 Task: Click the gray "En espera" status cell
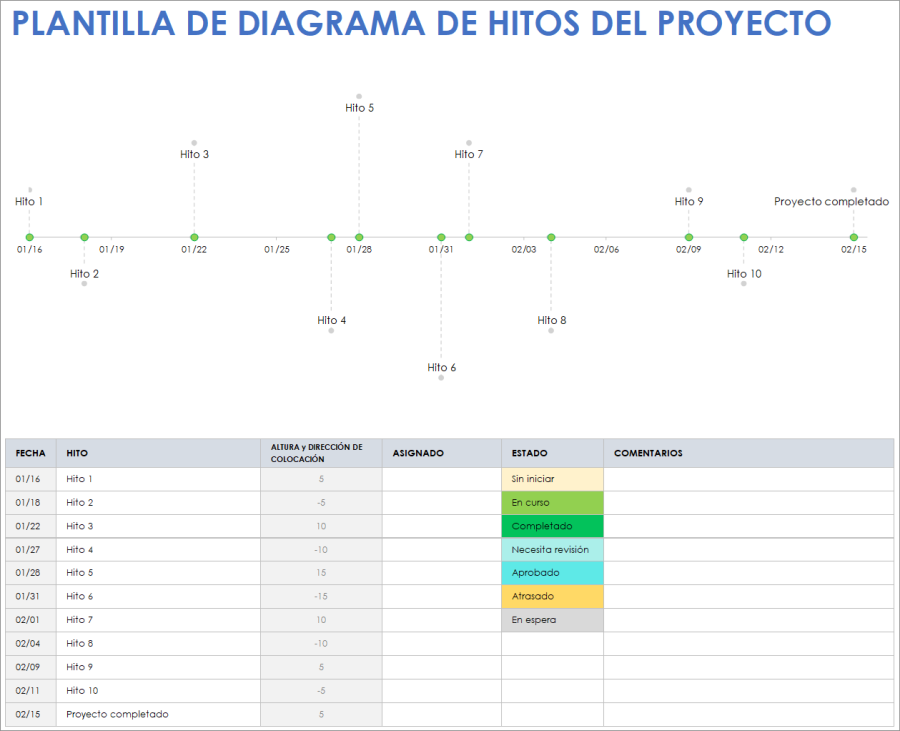coord(552,620)
